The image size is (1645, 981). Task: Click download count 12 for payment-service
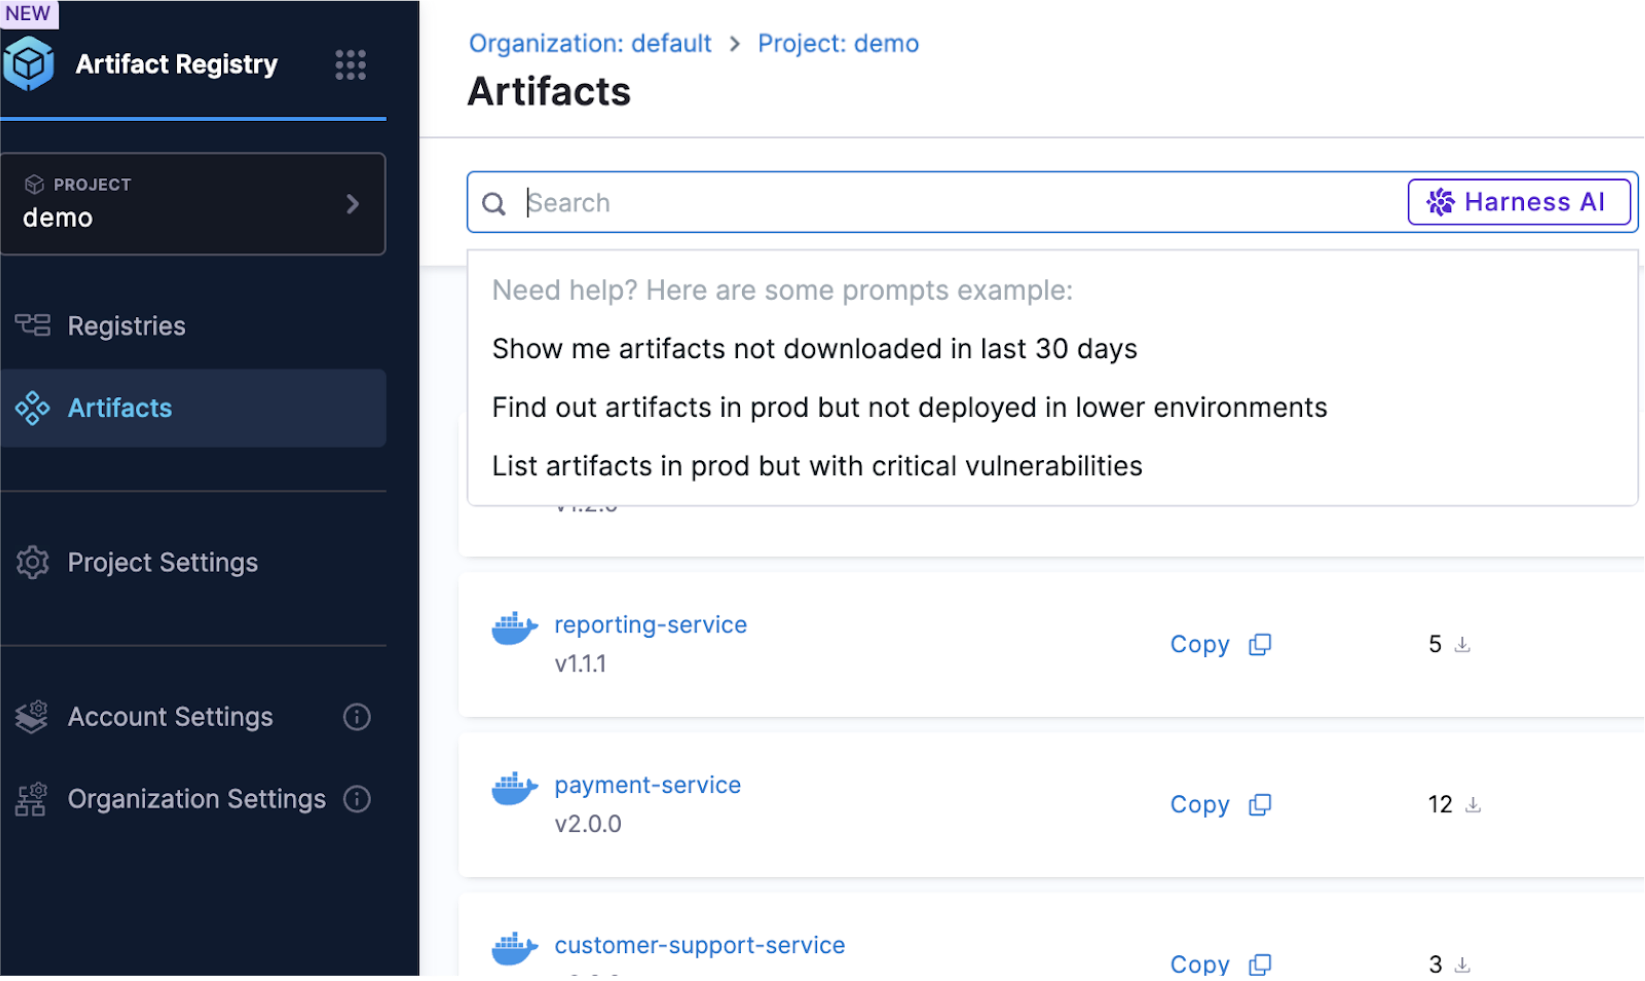coord(1440,804)
